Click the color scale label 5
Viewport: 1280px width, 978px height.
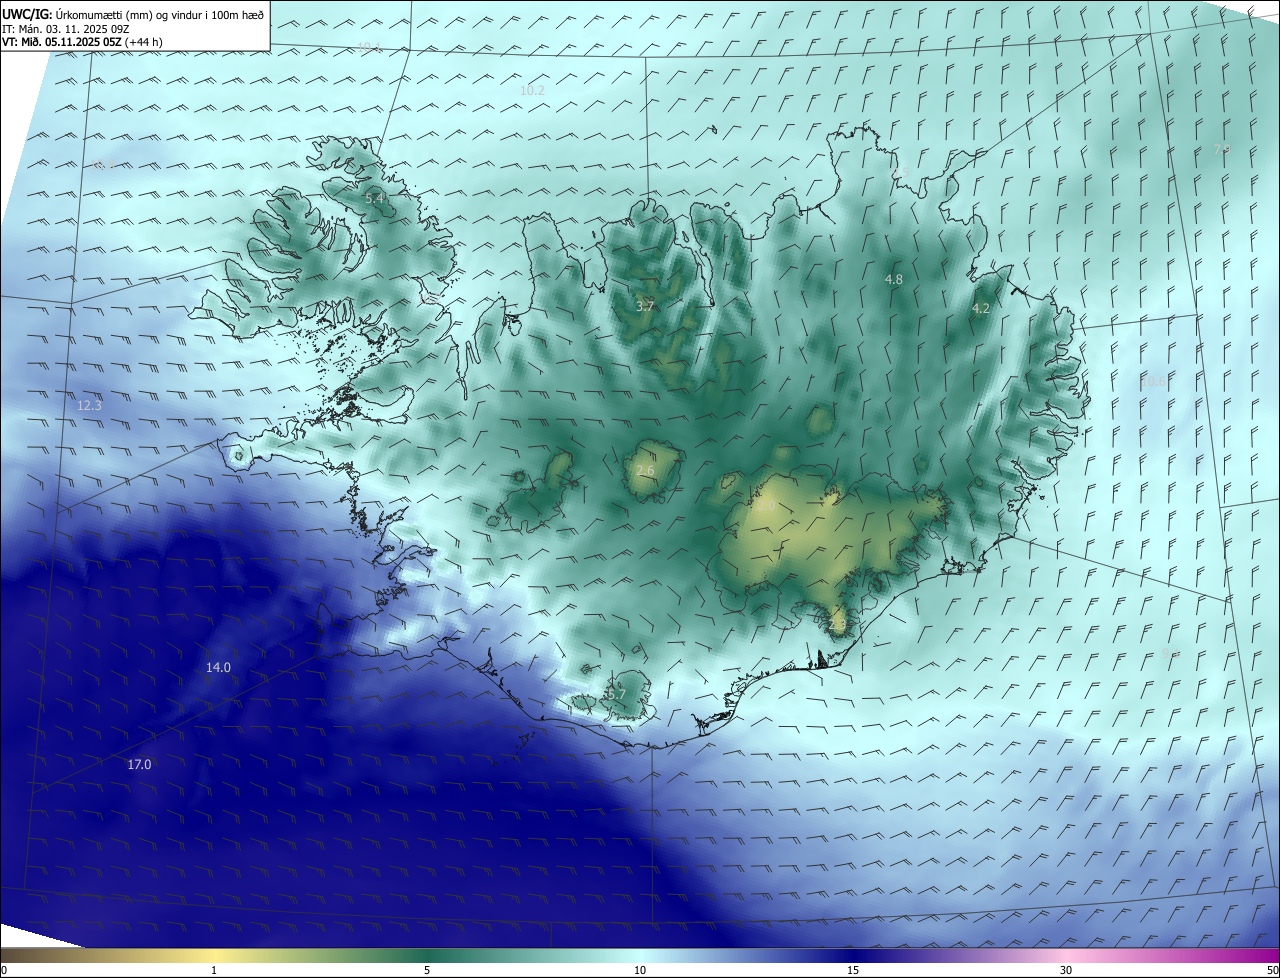point(427,971)
